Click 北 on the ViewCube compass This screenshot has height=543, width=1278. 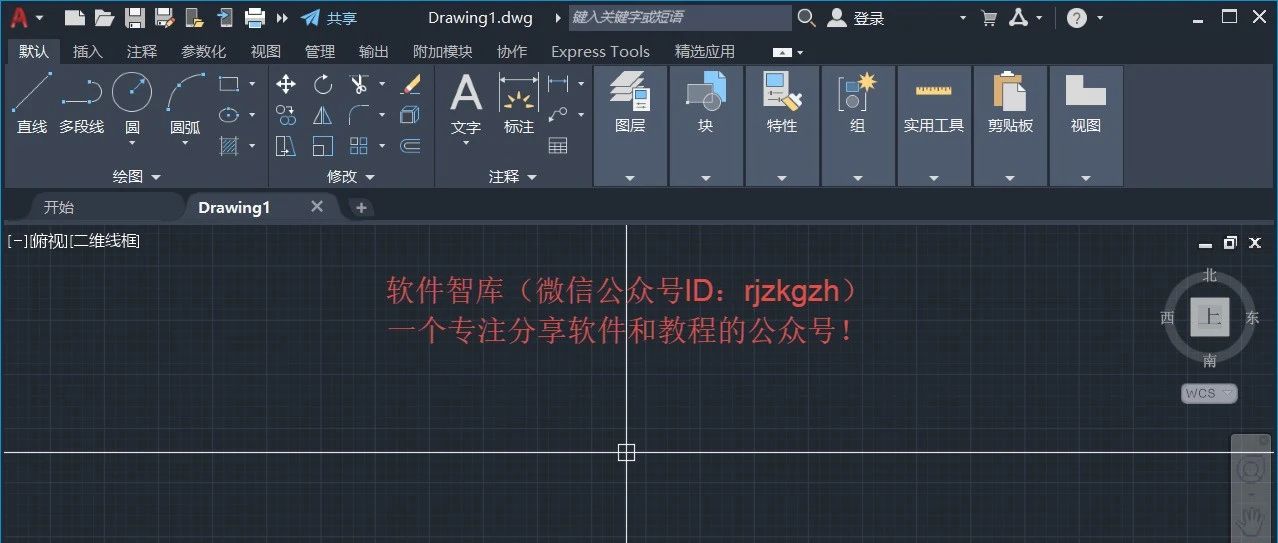point(1210,275)
